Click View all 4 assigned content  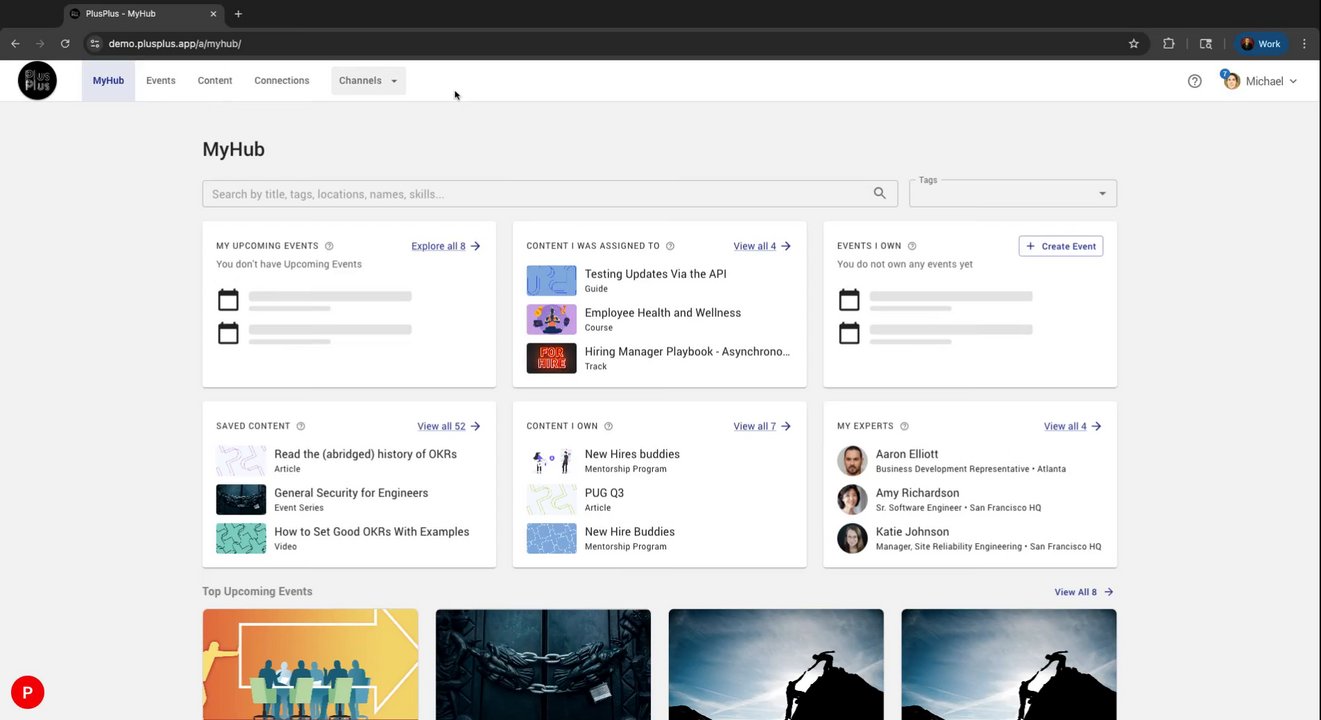762,246
